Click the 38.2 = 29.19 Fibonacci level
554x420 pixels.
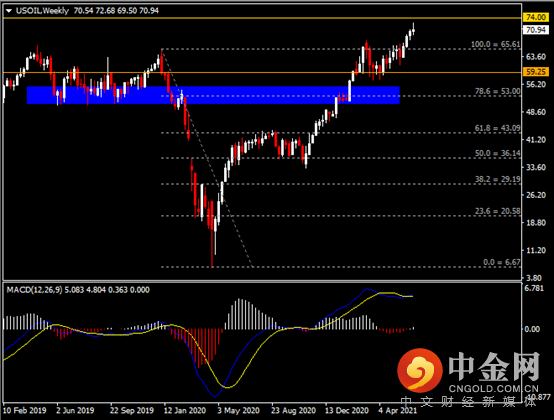pyautogui.click(x=497, y=179)
